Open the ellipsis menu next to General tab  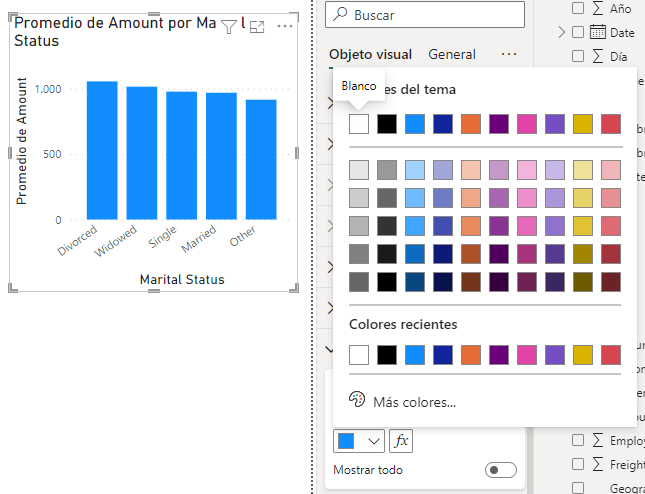[509, 55]
